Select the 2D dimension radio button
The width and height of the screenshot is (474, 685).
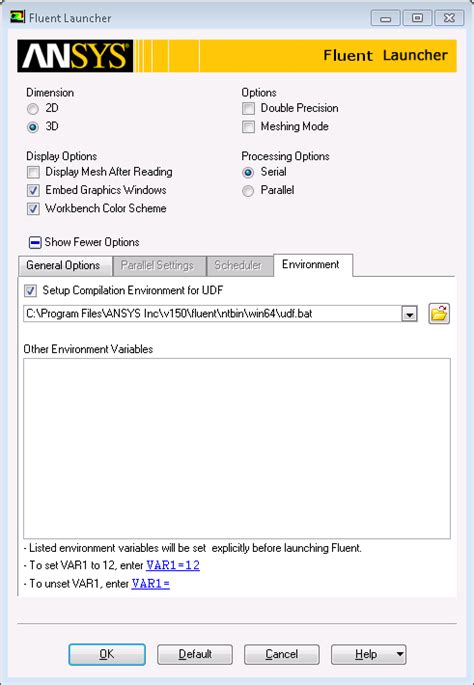click(33, 108)
